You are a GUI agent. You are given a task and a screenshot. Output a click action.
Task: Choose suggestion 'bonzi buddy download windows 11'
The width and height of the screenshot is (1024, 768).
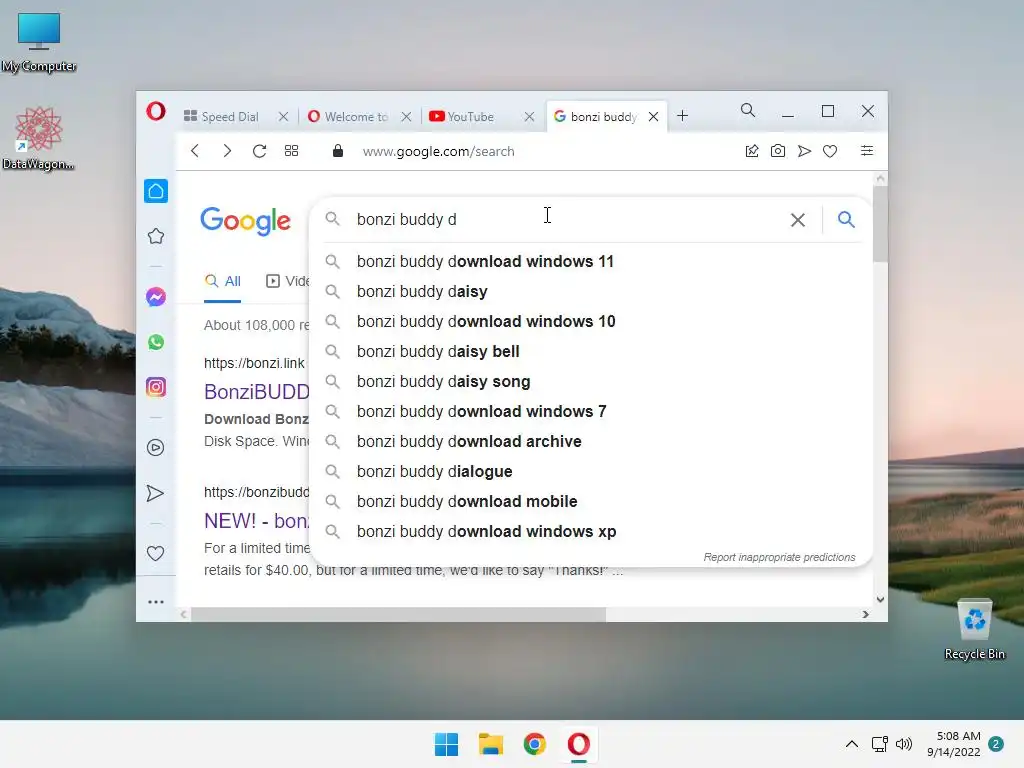(591, 262)
